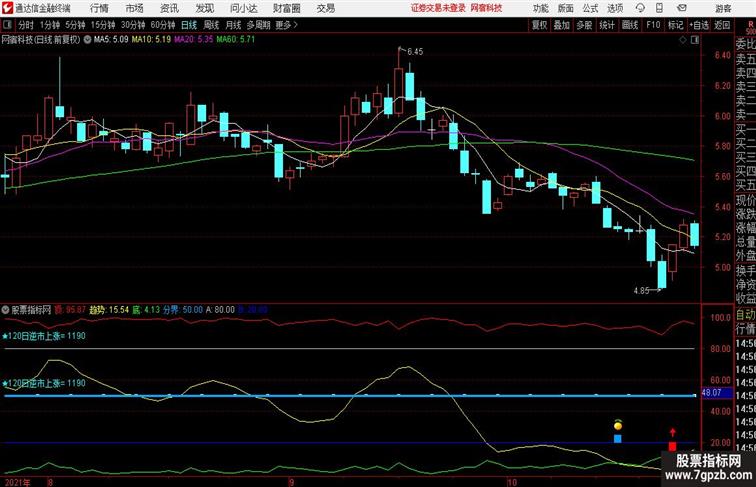Click the 证券交易未登录 login notice
Screen dimensions: 756x487
click(438, 8)
